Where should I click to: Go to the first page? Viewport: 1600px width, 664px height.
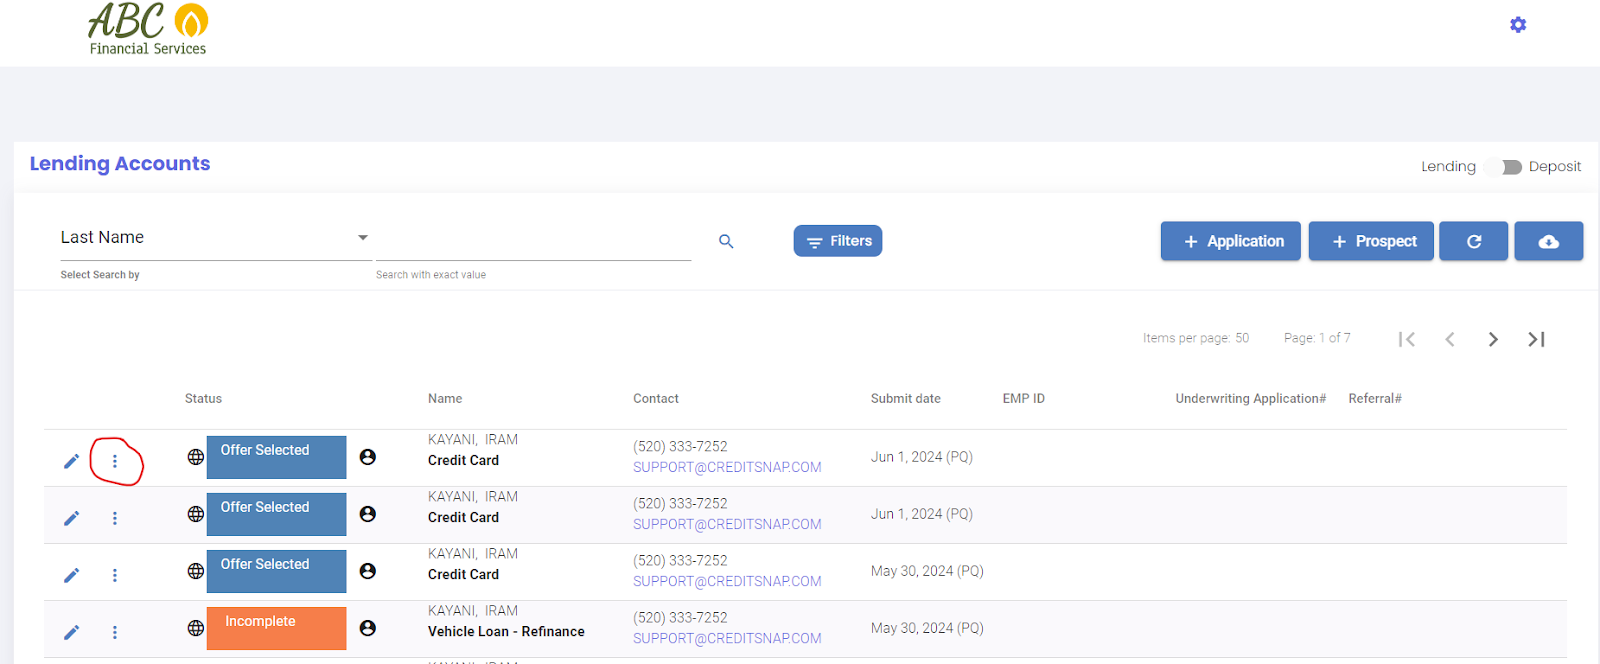[x=1407, y=339]
